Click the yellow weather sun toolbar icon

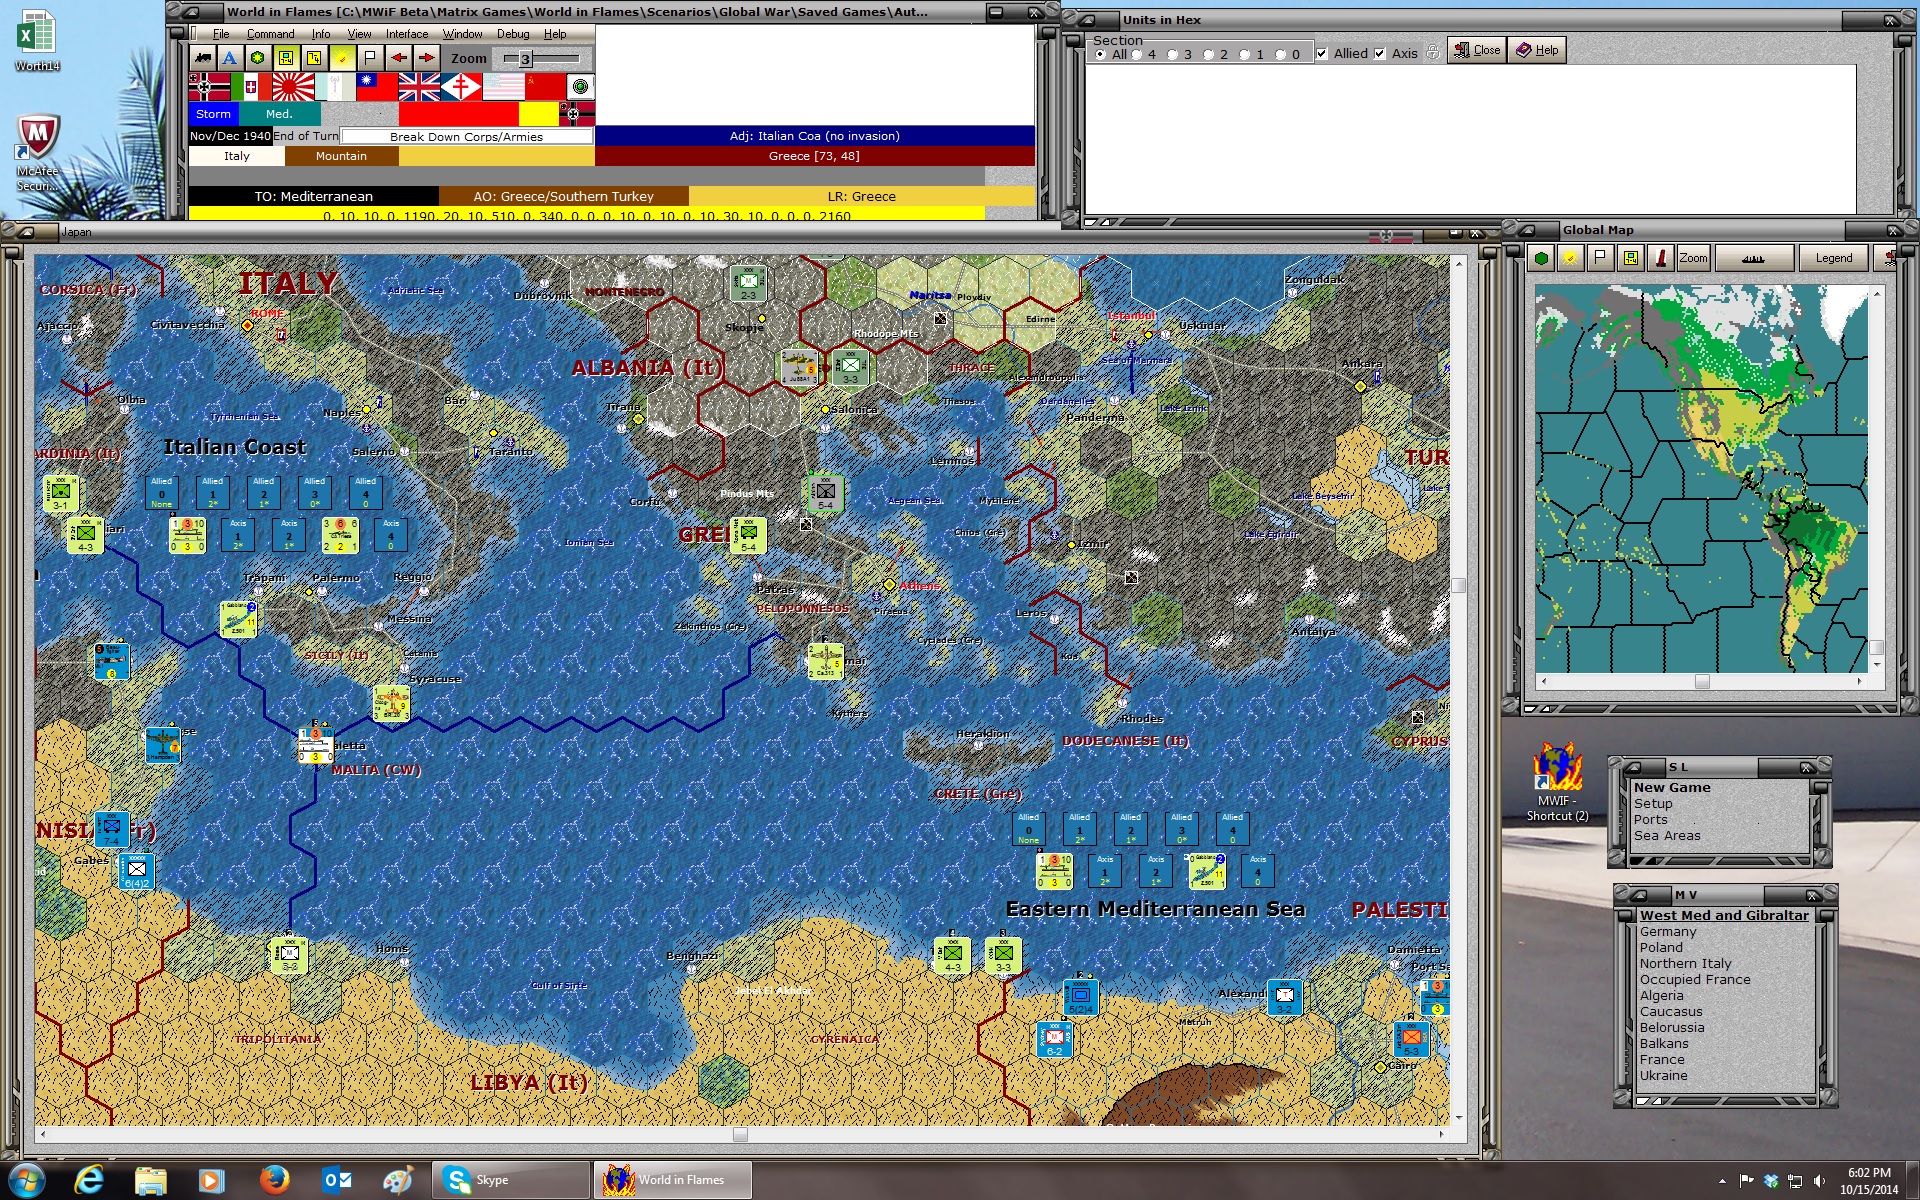click(341, 58)
